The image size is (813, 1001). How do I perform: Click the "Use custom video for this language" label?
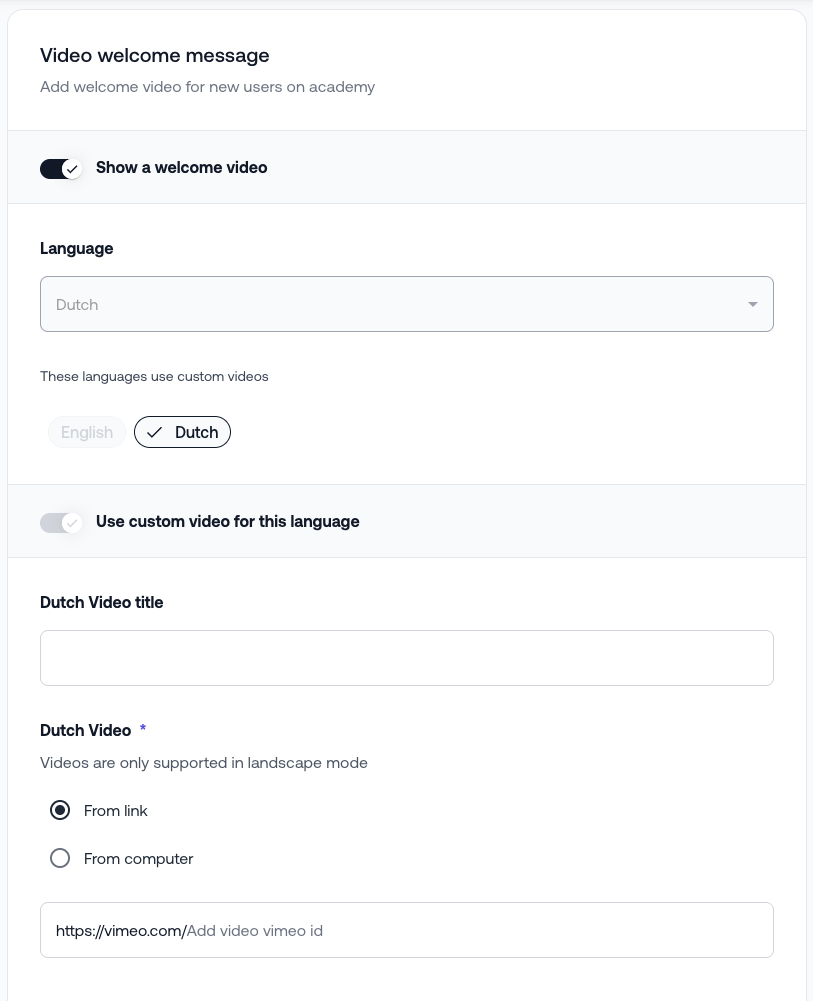(227, 522)
